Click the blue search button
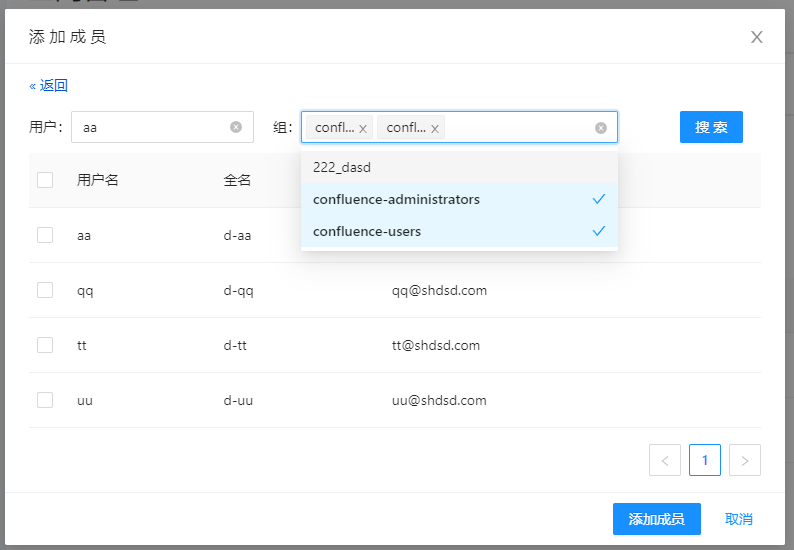The image size is (794, 550). coord(711,127)
